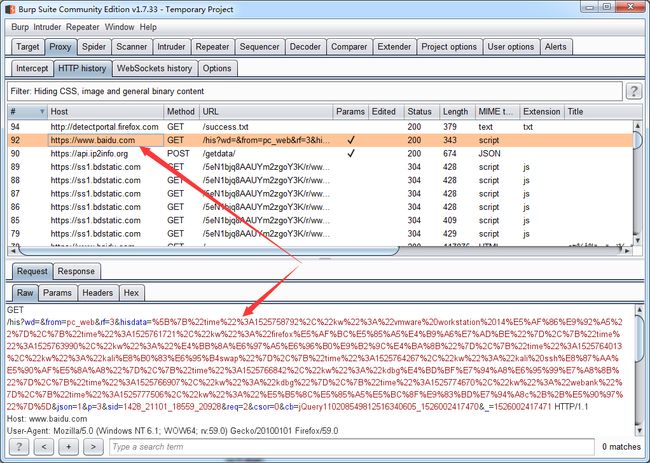The height and width of the screenshot is (463, 650).
Task: Open the Spider tab
Action: 94,47
